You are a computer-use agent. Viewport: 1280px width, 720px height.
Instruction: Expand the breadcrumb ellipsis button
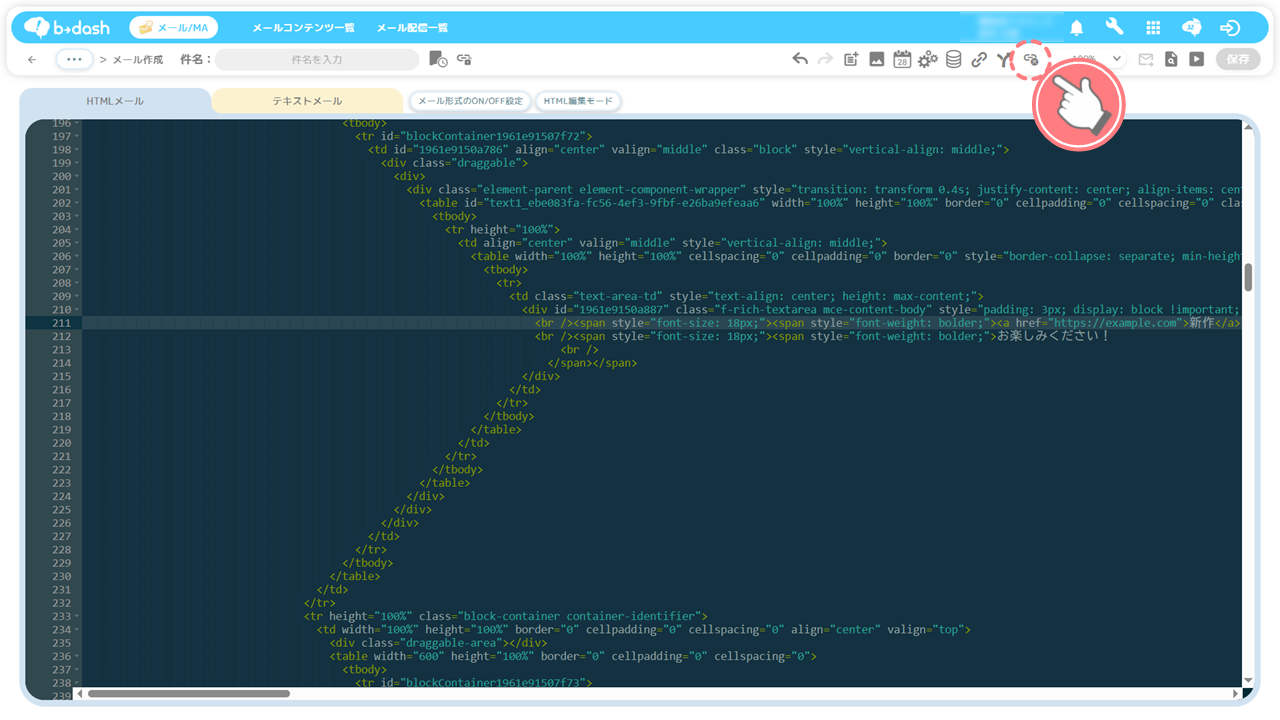point(74,59)
